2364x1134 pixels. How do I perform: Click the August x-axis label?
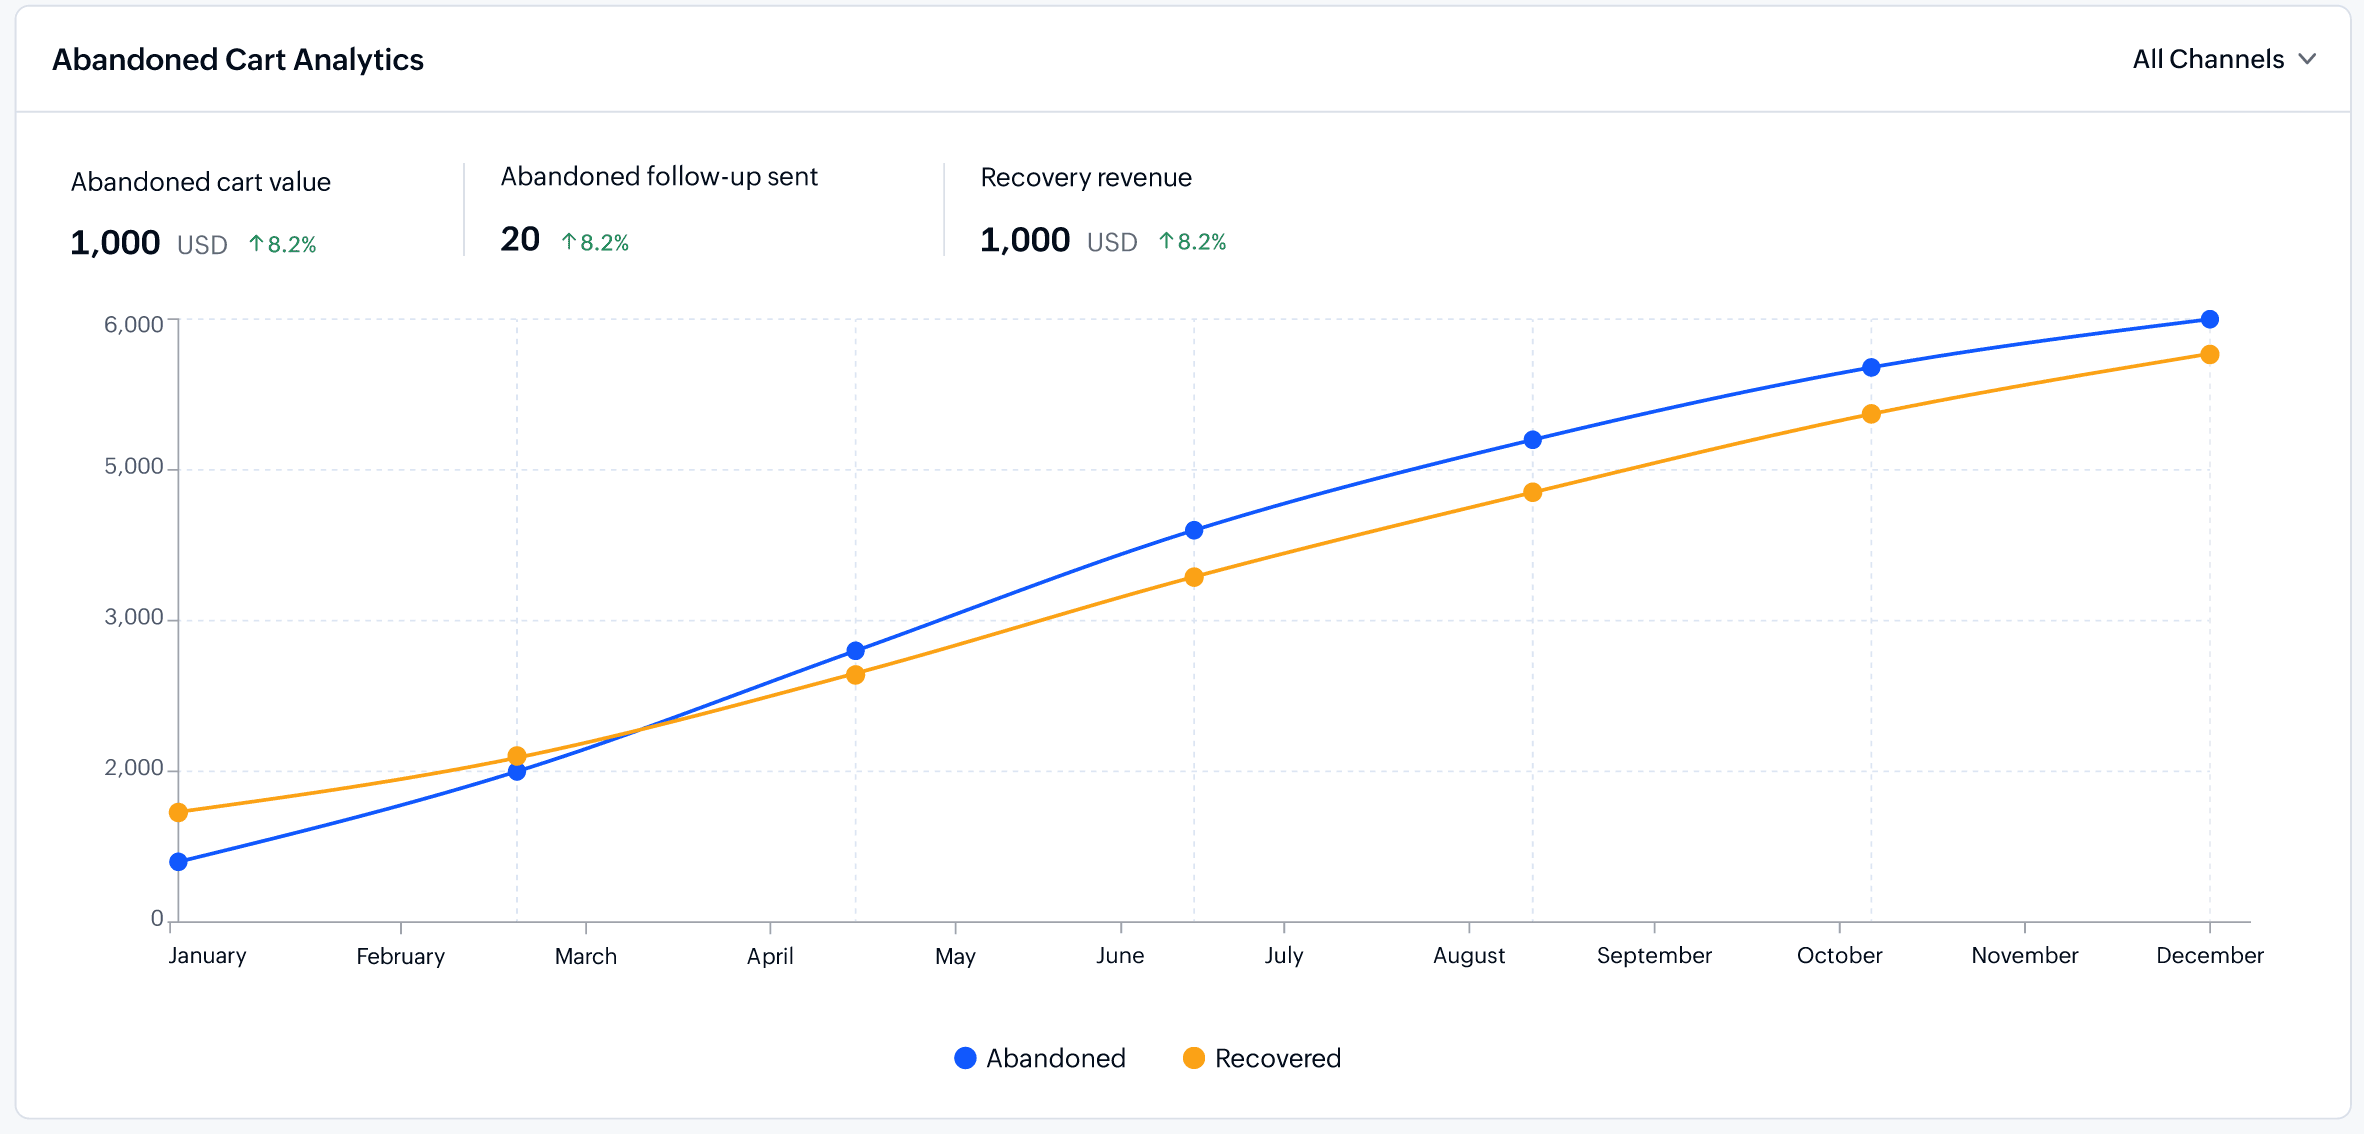coord(1469,956)
